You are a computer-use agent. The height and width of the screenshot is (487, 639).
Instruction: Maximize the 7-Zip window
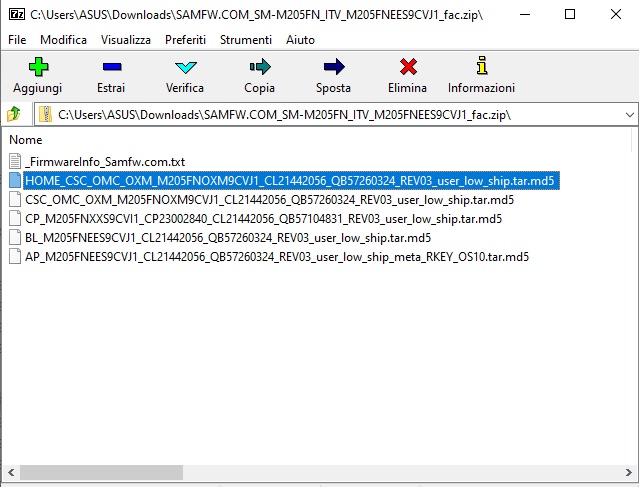click(570, 14)
